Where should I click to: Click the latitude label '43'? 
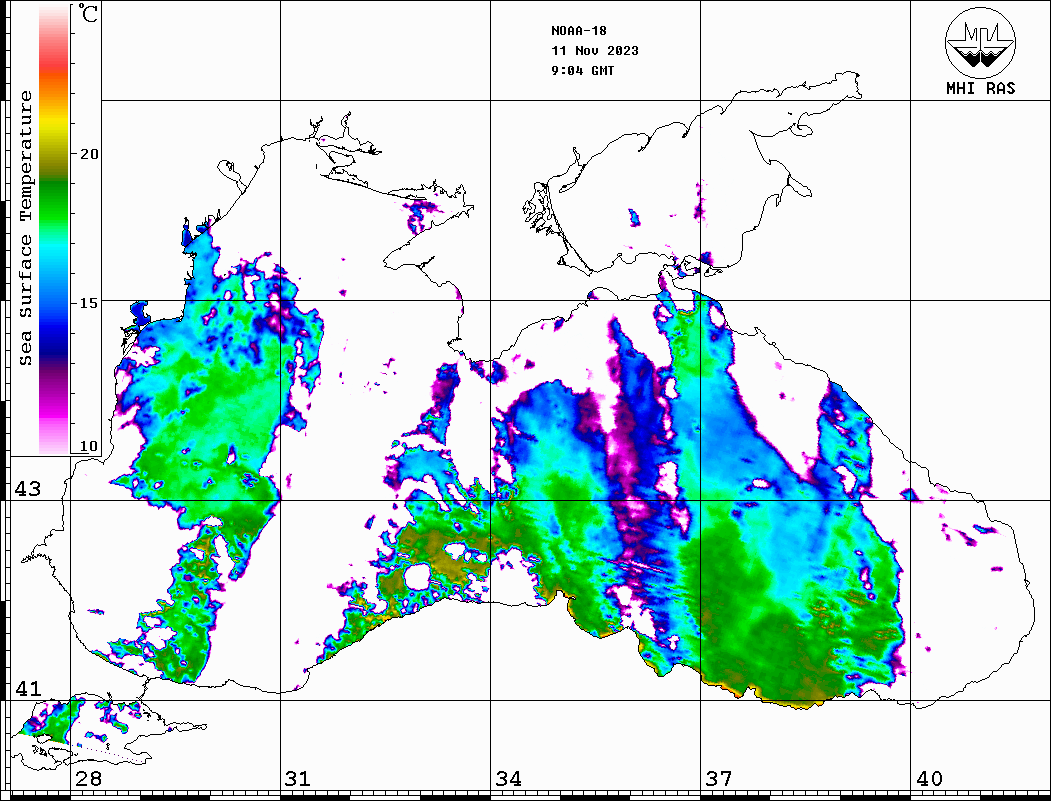(x=27, y=489)
